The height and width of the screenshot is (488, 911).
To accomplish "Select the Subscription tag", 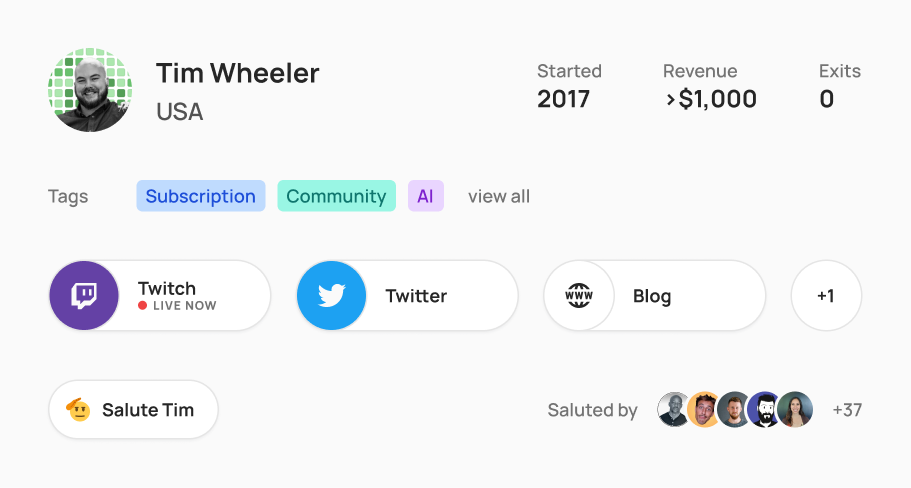I will [x=201, y=196].
